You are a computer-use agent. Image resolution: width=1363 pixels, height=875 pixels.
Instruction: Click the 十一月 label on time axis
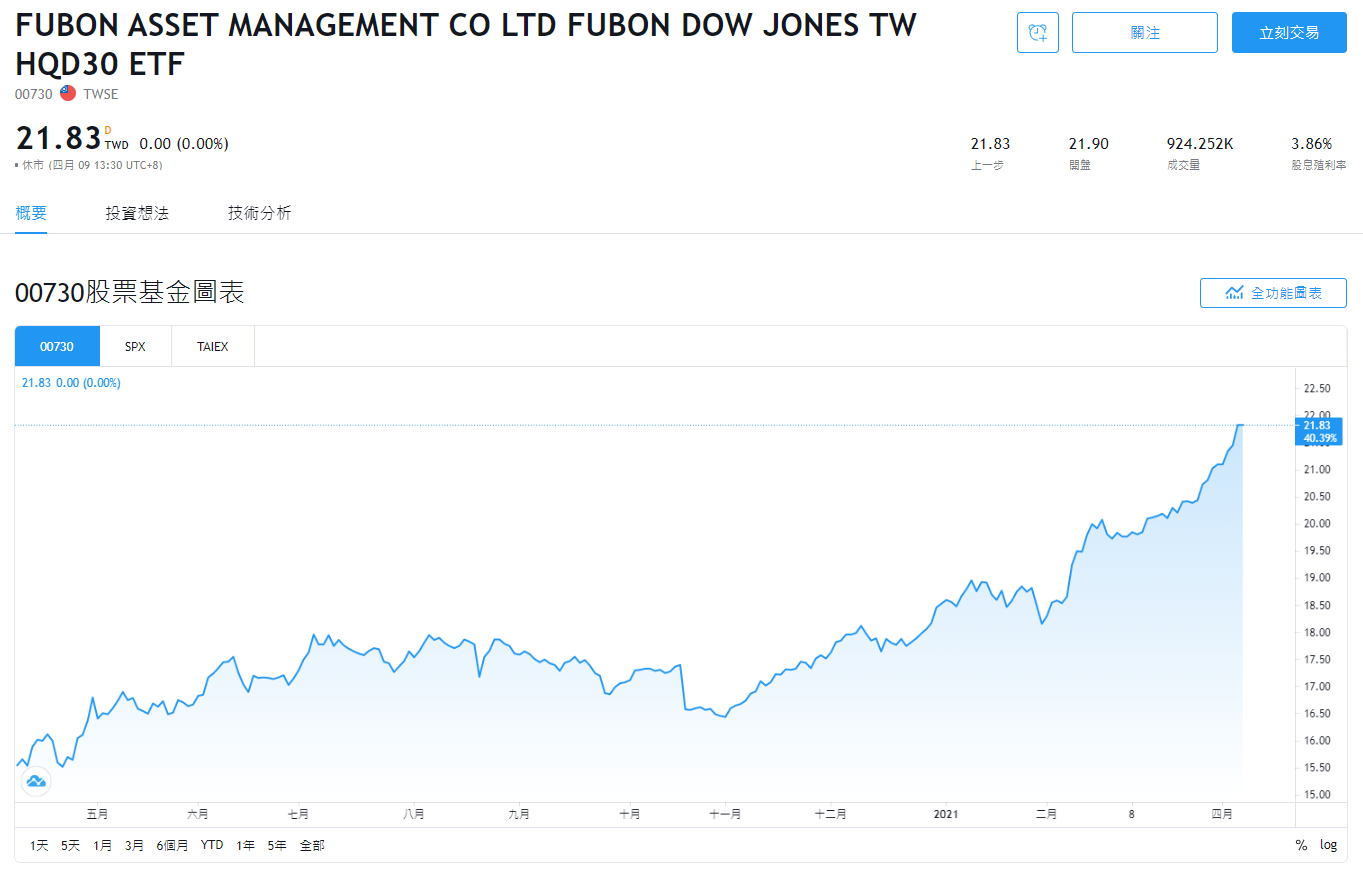tap(725, 814)
